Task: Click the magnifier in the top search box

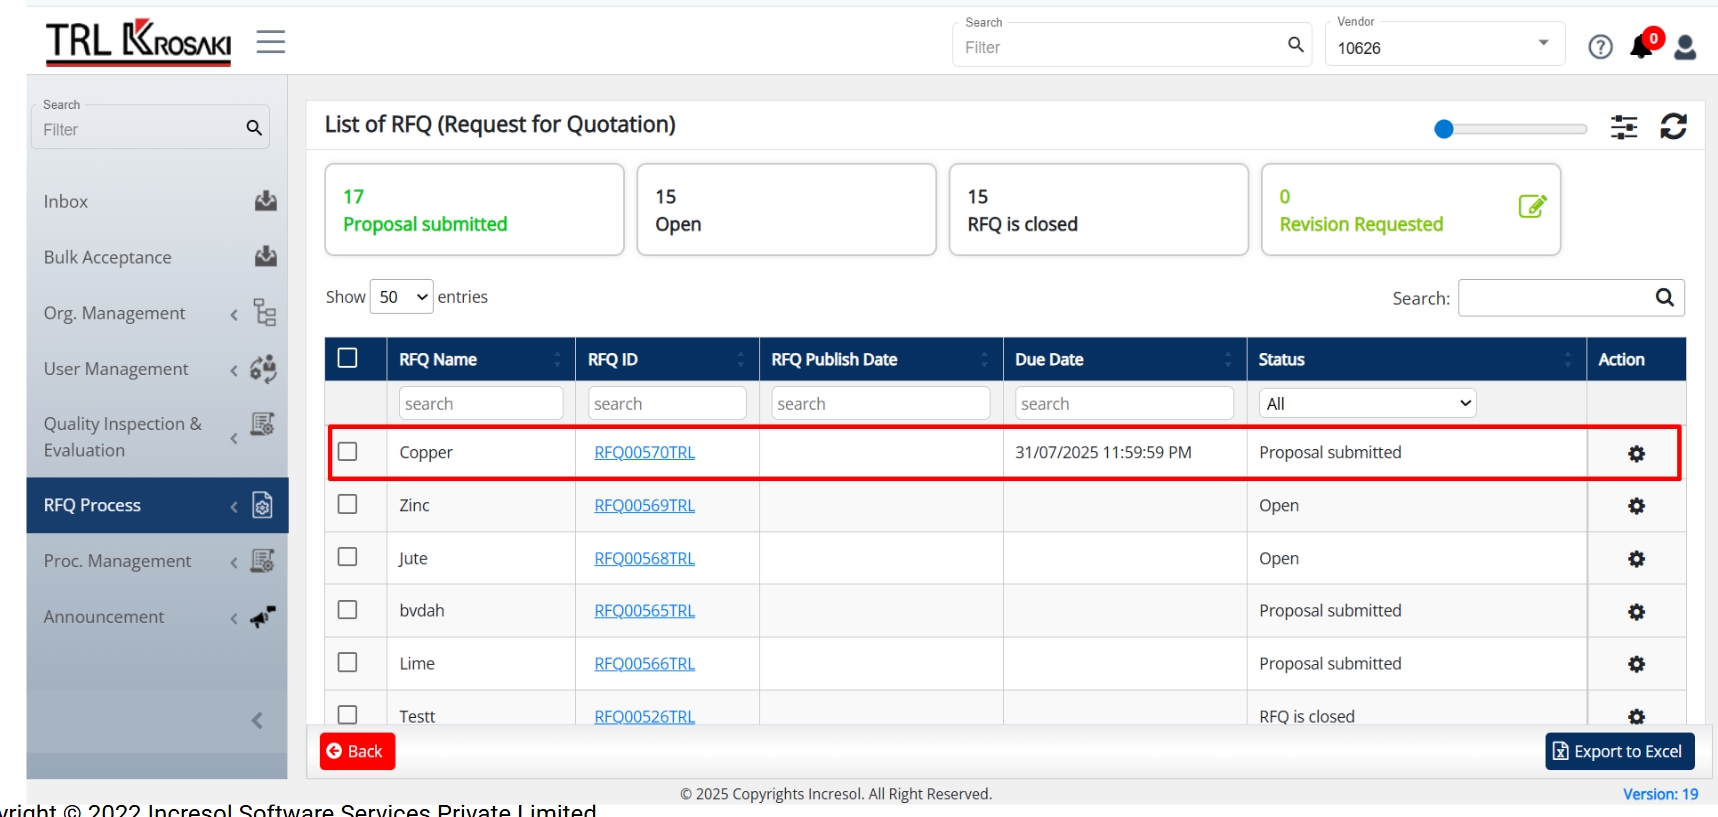Action: [1295, 45]
